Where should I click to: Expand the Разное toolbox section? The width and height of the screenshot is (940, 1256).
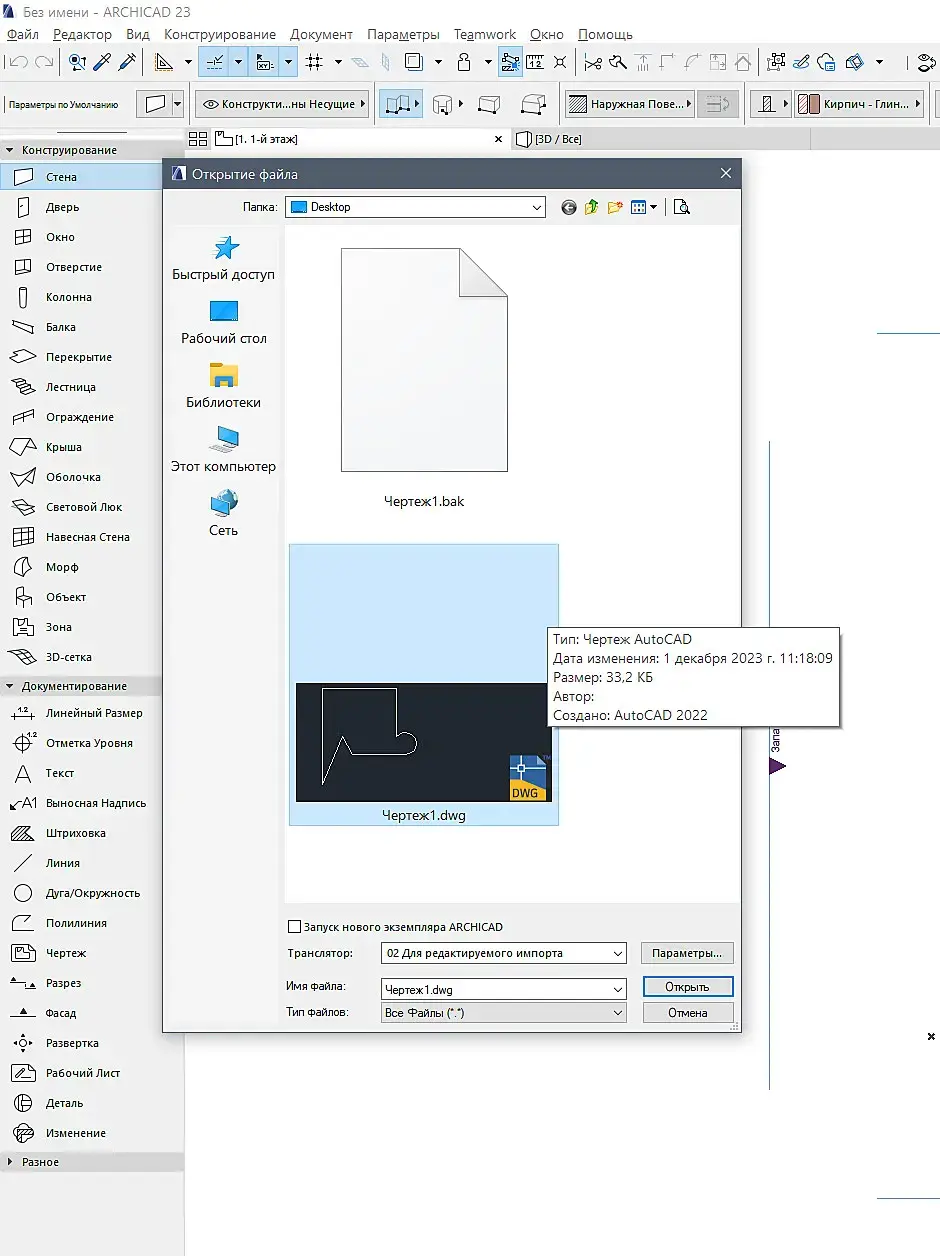[x=10, y=1162]
